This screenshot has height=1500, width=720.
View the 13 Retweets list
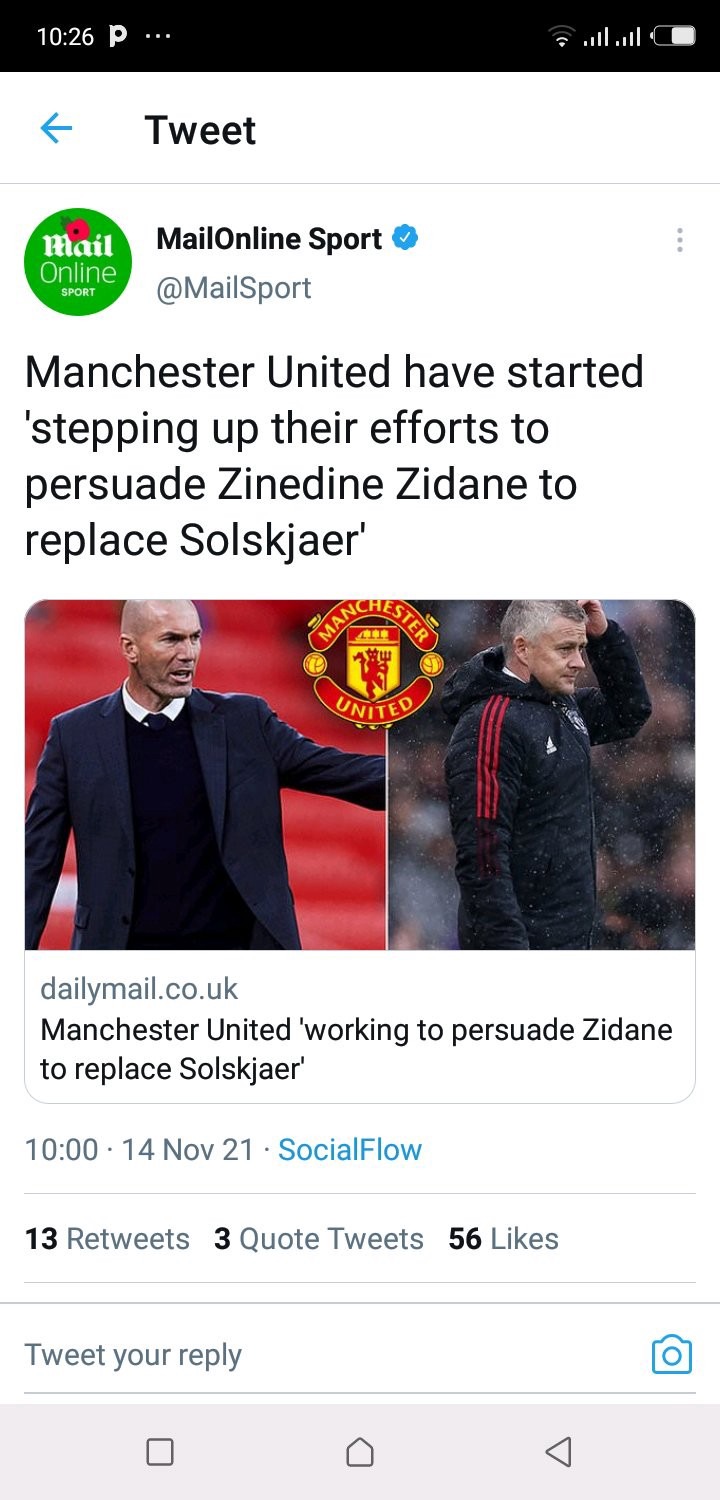click(107, 1239)
